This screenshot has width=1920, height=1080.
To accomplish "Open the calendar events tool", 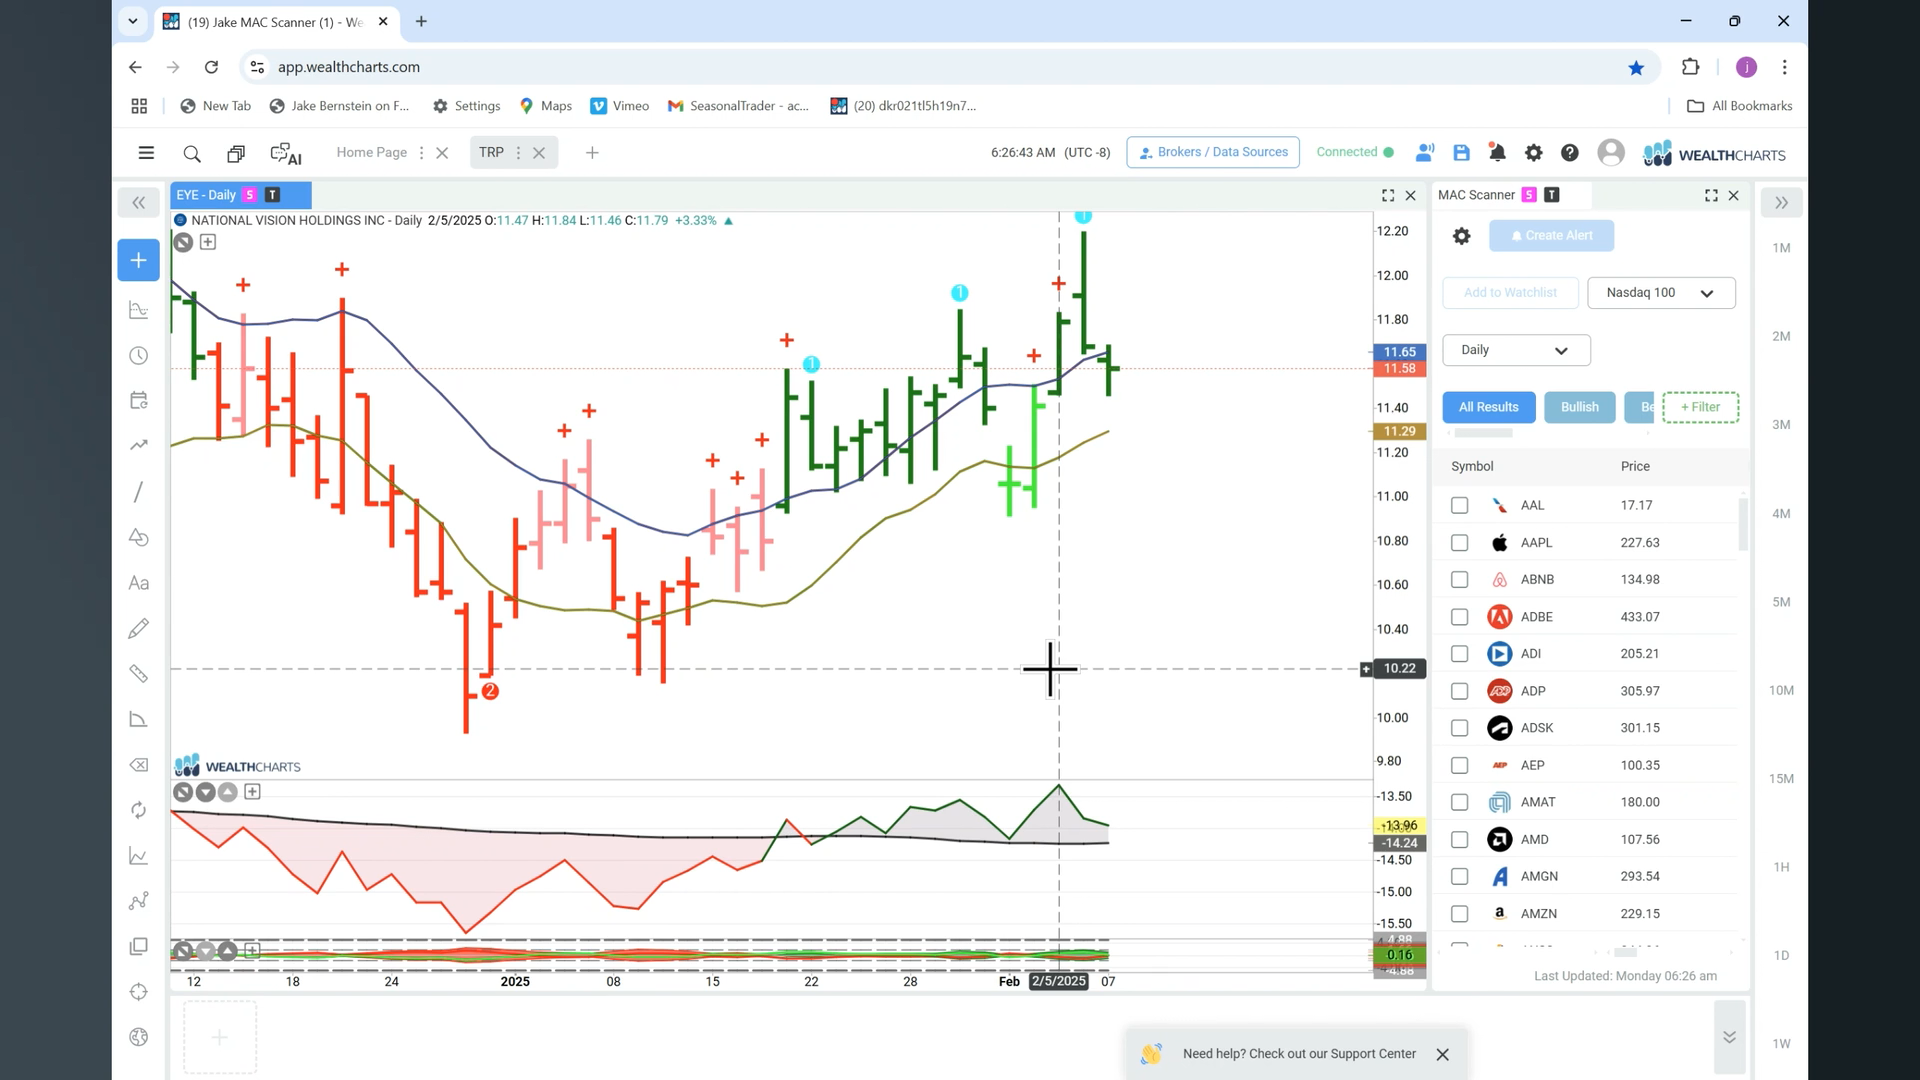I will click(139, 400).
